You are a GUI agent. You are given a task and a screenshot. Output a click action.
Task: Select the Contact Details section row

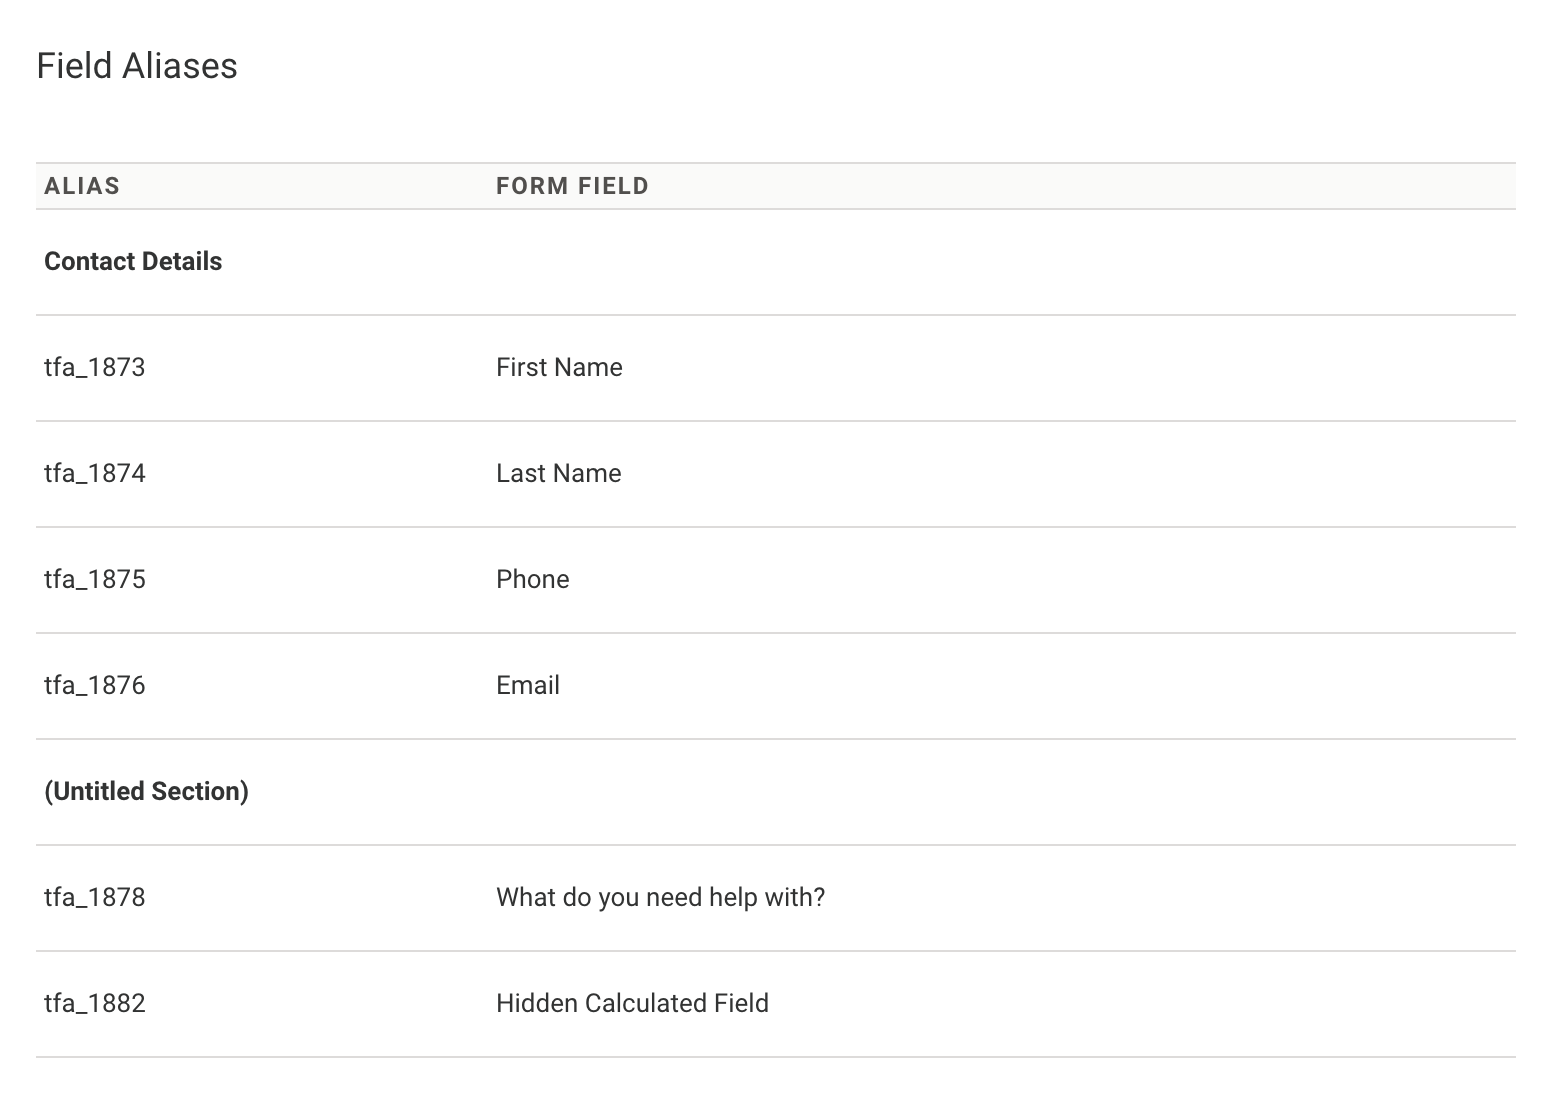tap(133, 262)
